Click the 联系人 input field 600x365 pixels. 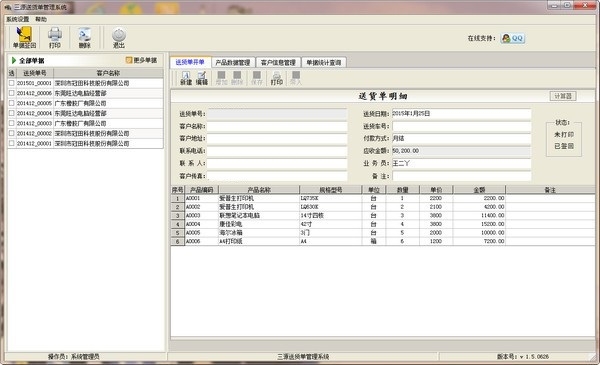pos(277,163)
